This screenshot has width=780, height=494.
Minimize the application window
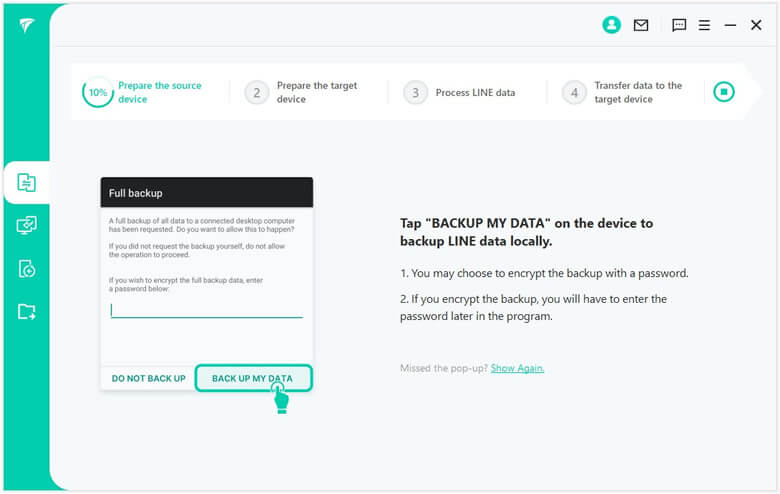(730, 25)
